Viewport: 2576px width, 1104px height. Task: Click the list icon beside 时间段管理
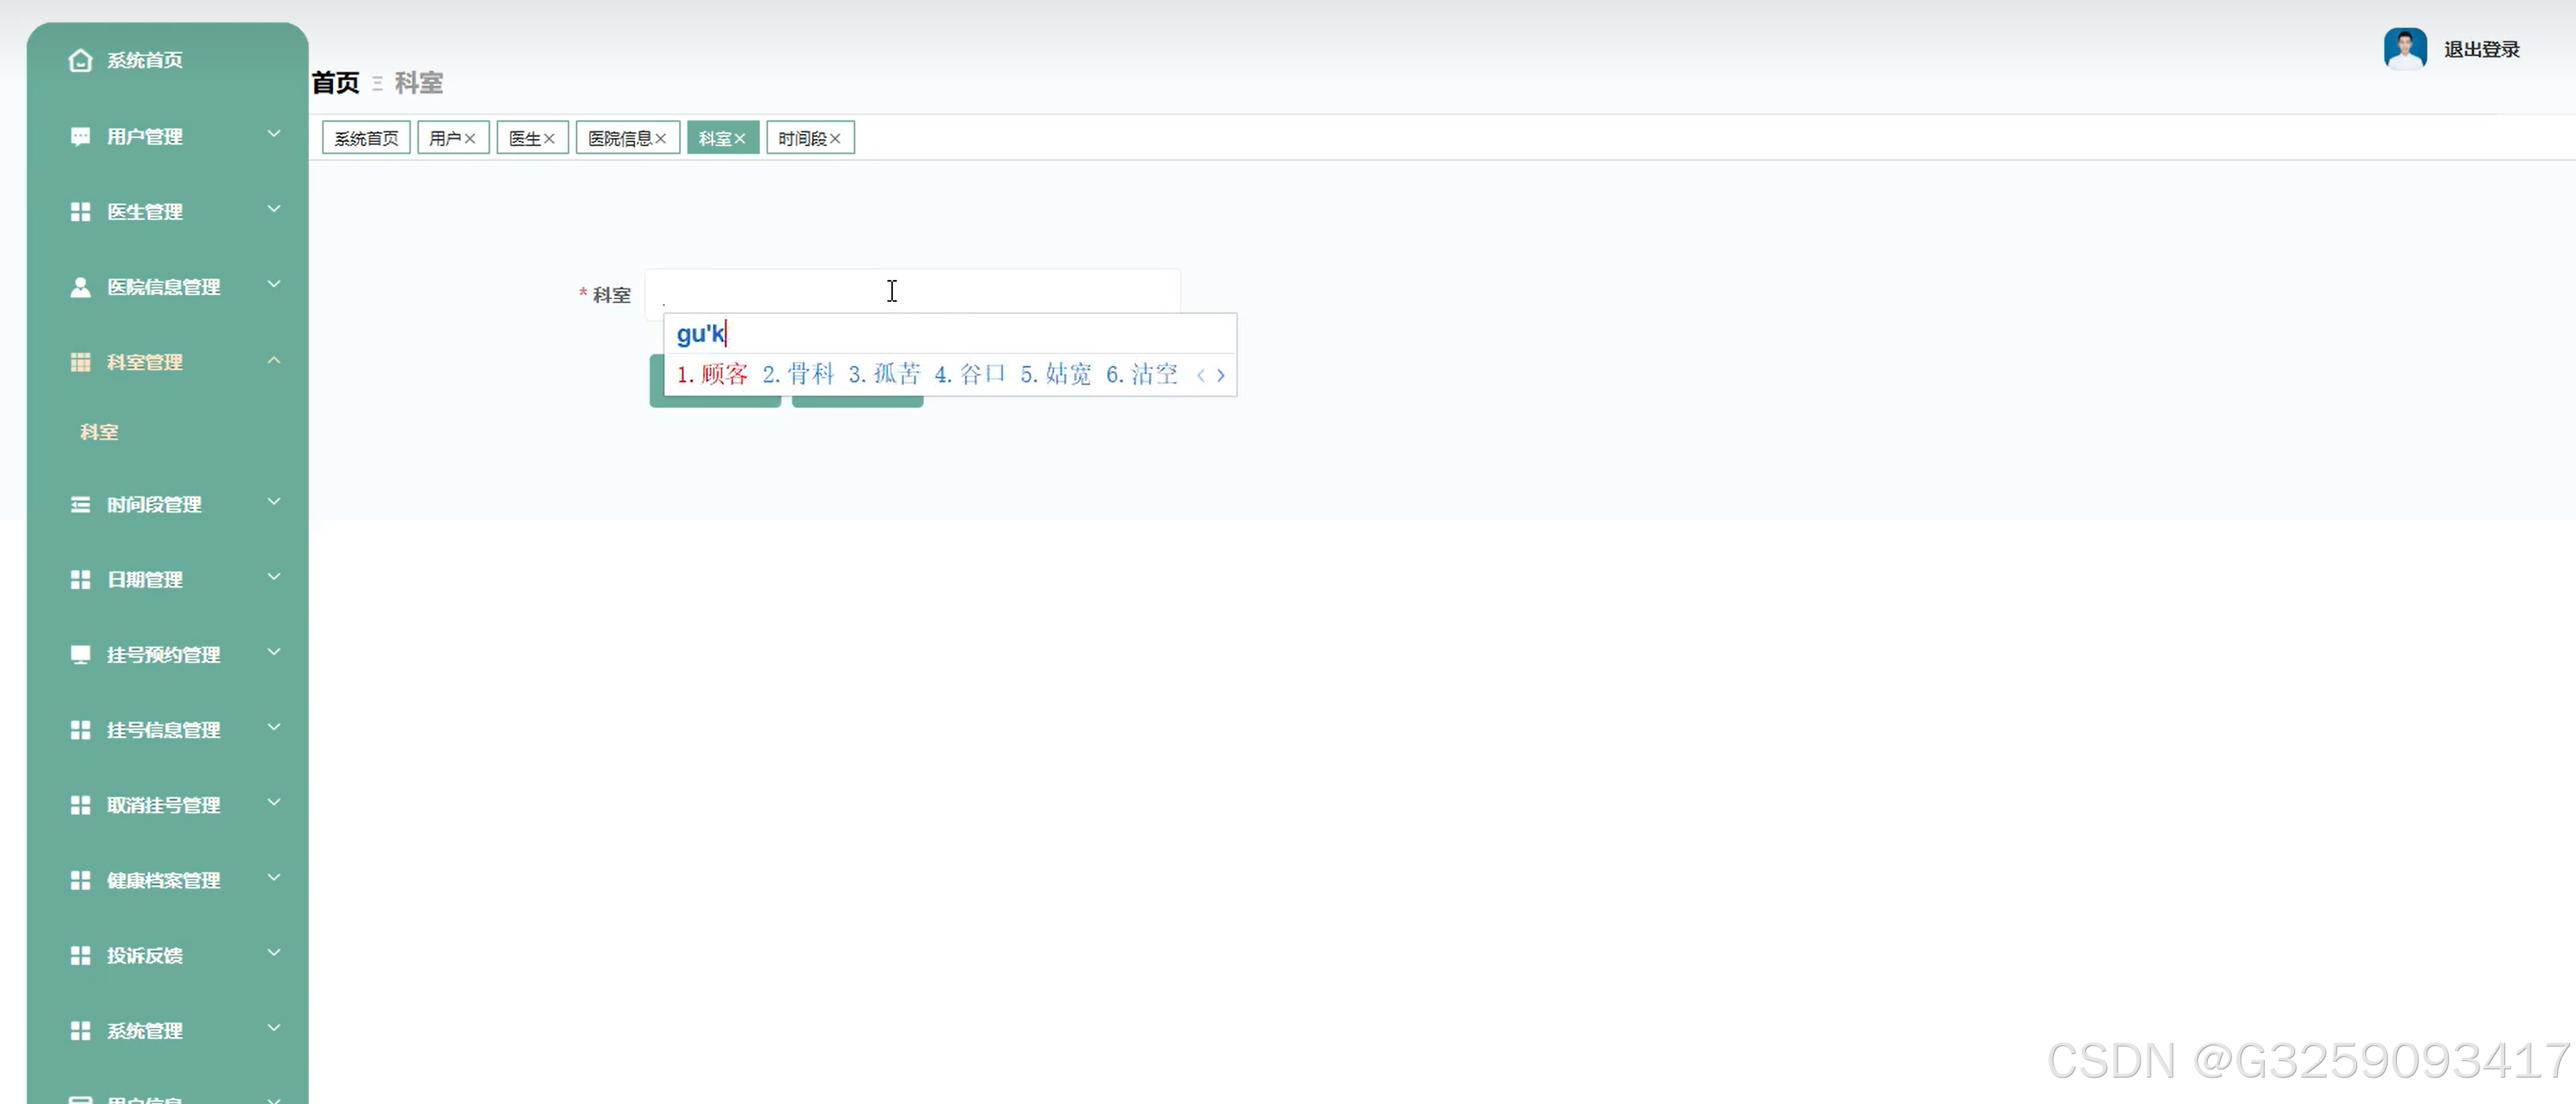click(x=80, y=505)
